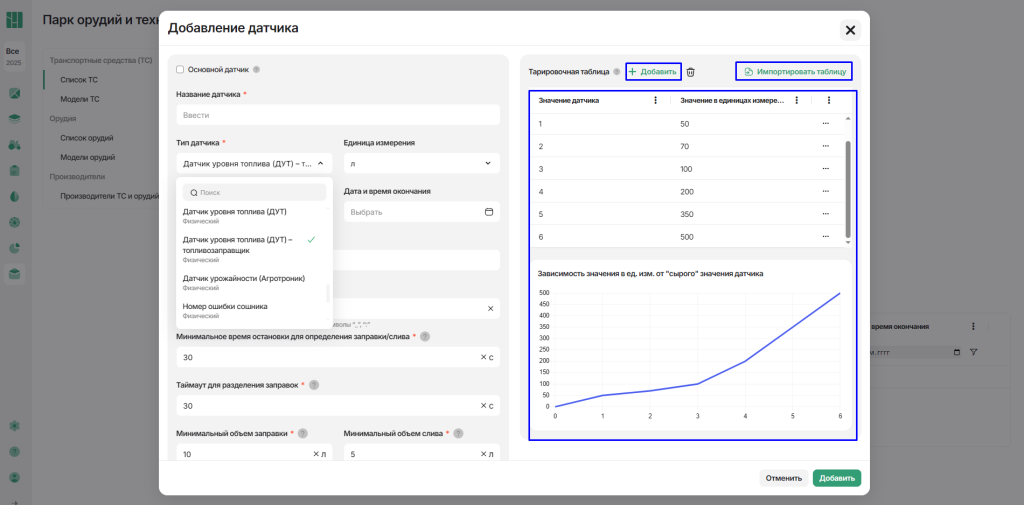The height and width of the screenshot is (505, 1024).
Task: Choose Номер ошибки сошника from list
Action: [x=225, y=306]
